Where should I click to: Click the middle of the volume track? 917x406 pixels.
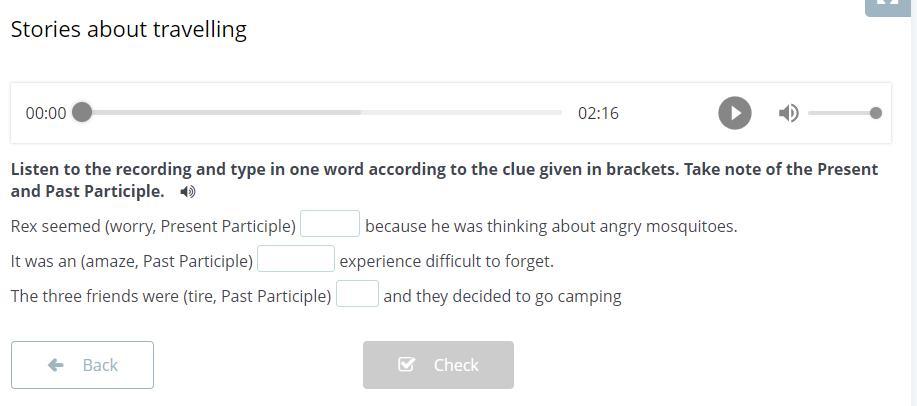(x=842, y=113)
